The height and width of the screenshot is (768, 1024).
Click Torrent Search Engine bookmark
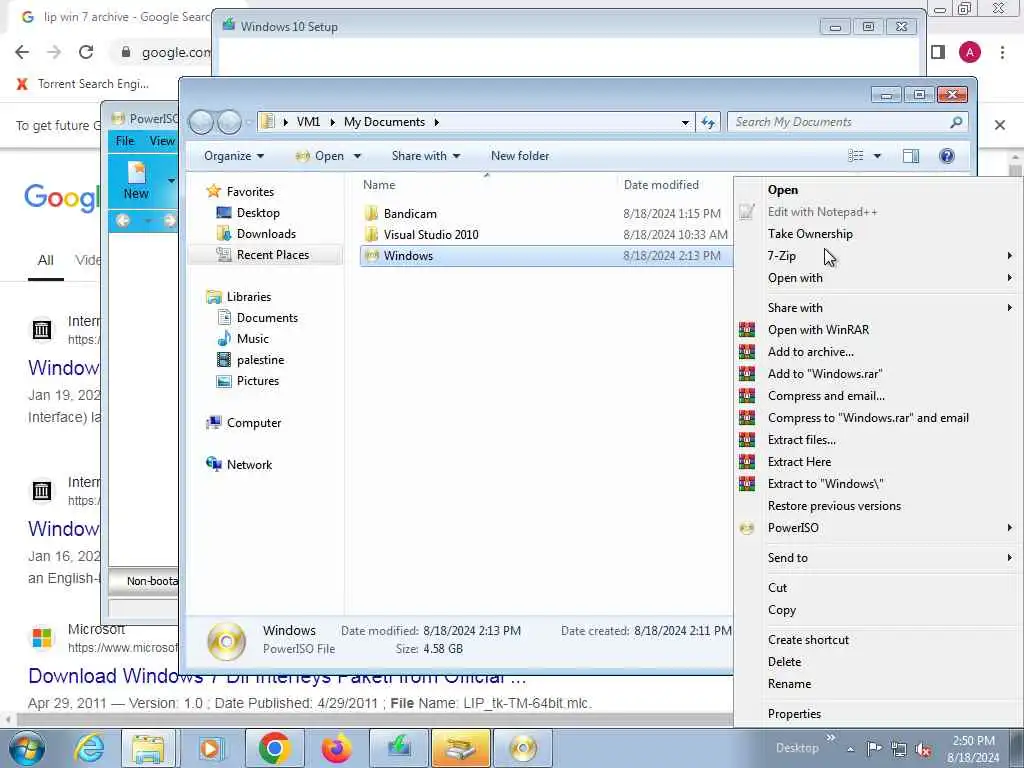click(82, 84)
